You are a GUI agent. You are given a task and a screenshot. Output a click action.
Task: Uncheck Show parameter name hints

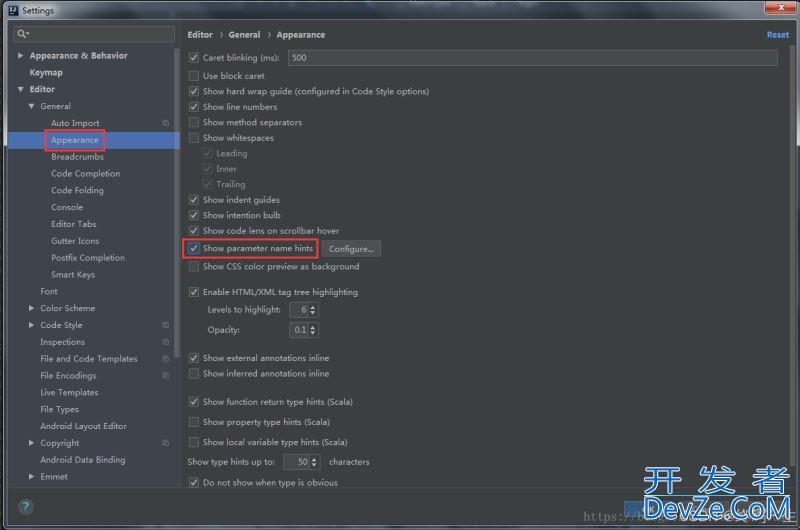(194, 248)
